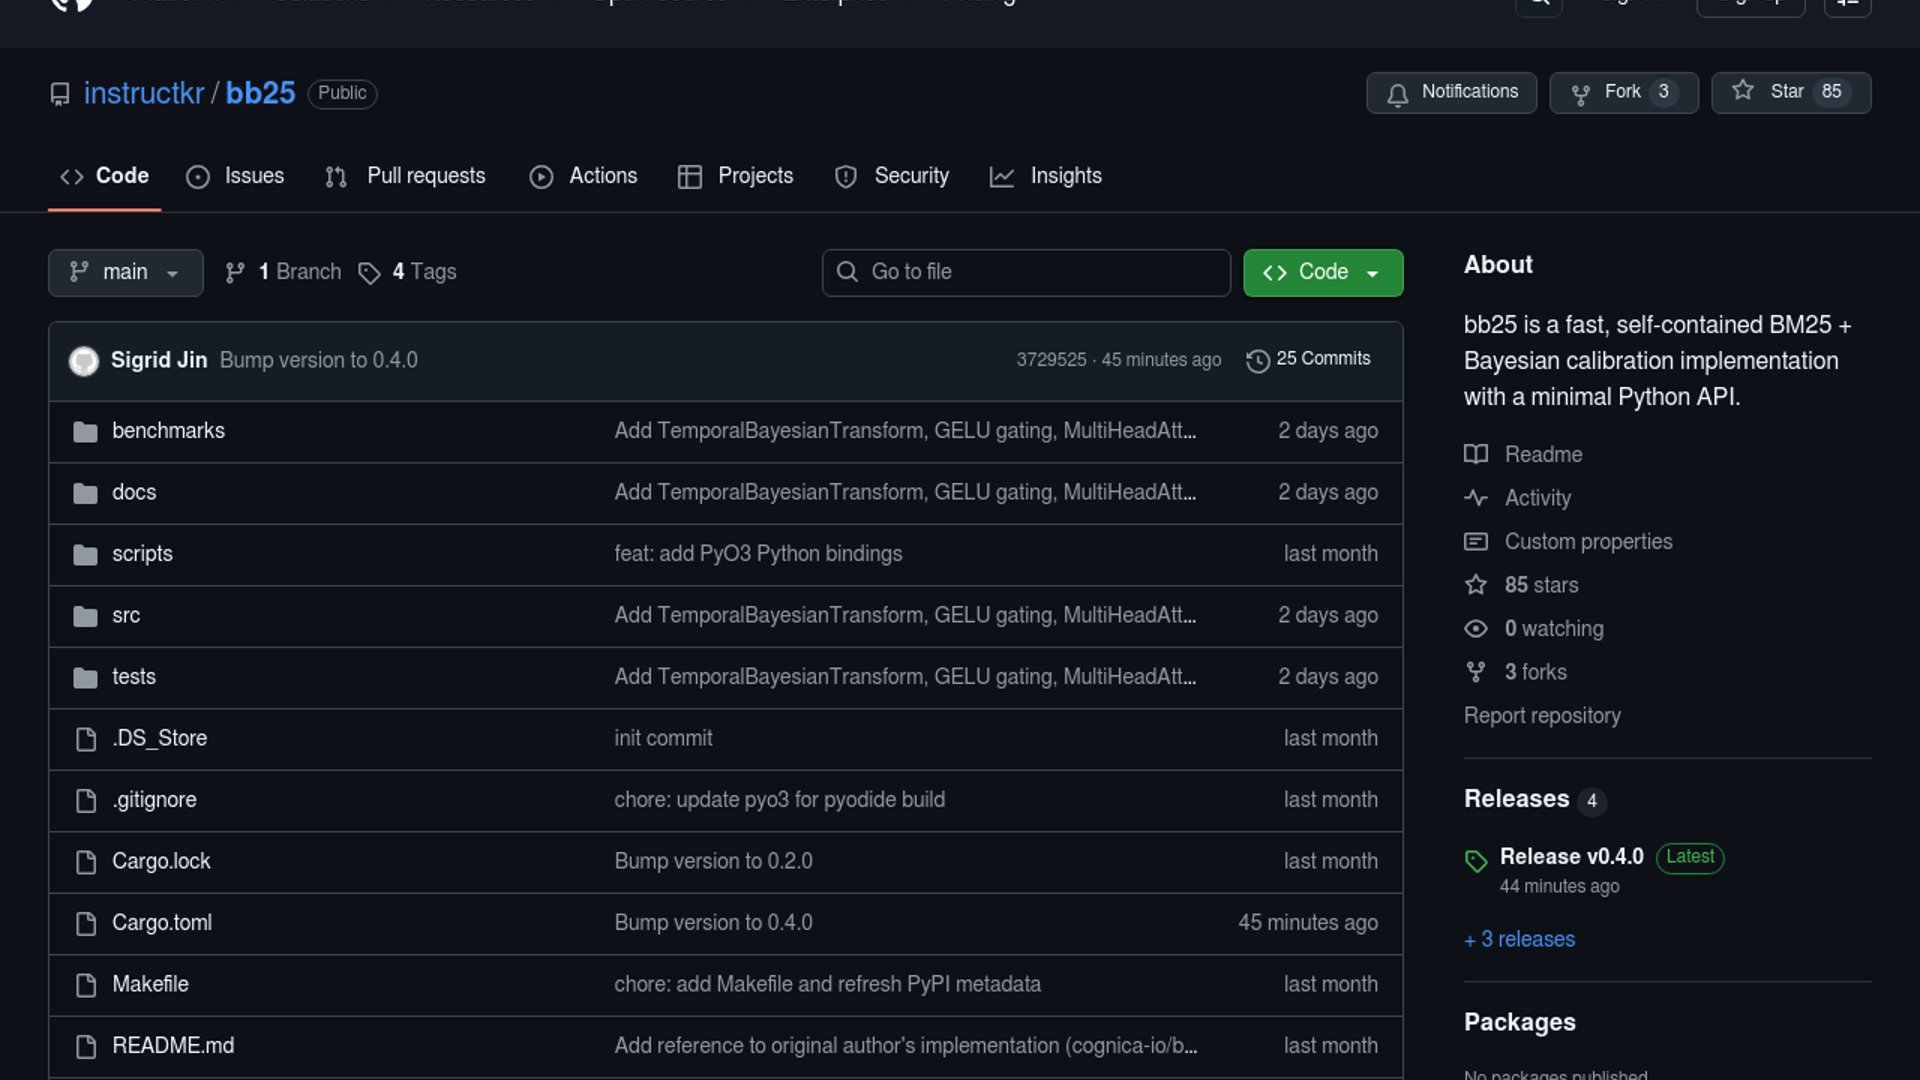
Task: Open the benchmarks folder
Action: pos(168,431)
